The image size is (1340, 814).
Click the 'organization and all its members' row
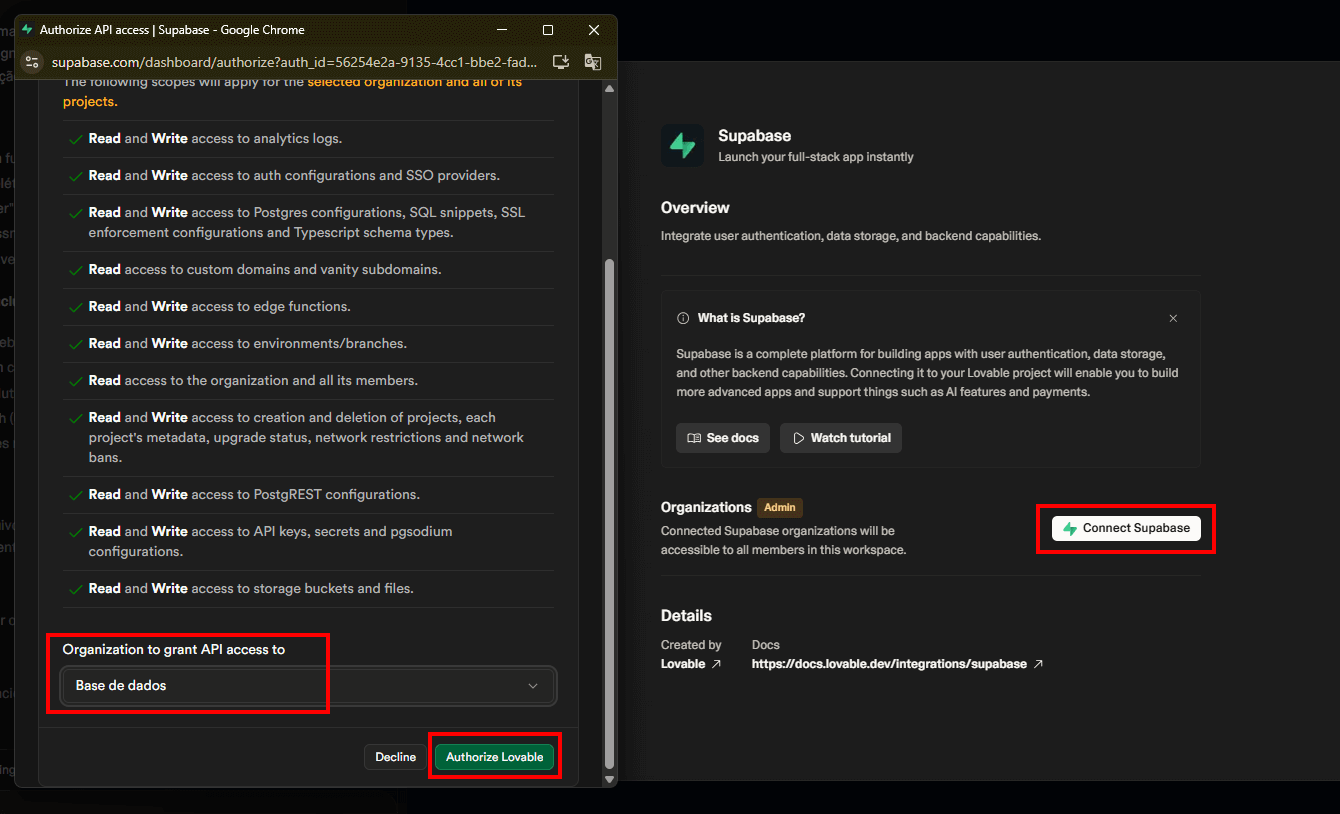pyautogui.click(x=308, y=381)
